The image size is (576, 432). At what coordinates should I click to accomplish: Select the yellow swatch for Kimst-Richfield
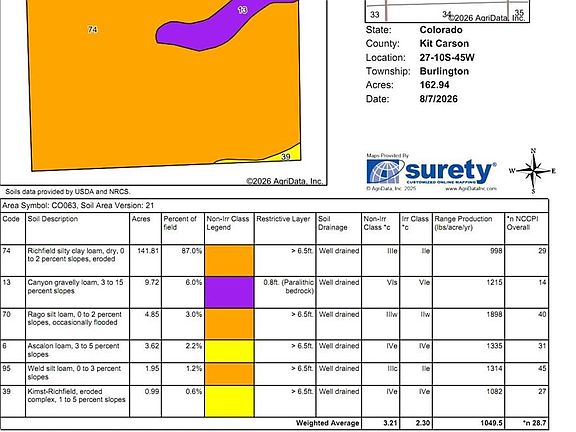click(229, 401)
